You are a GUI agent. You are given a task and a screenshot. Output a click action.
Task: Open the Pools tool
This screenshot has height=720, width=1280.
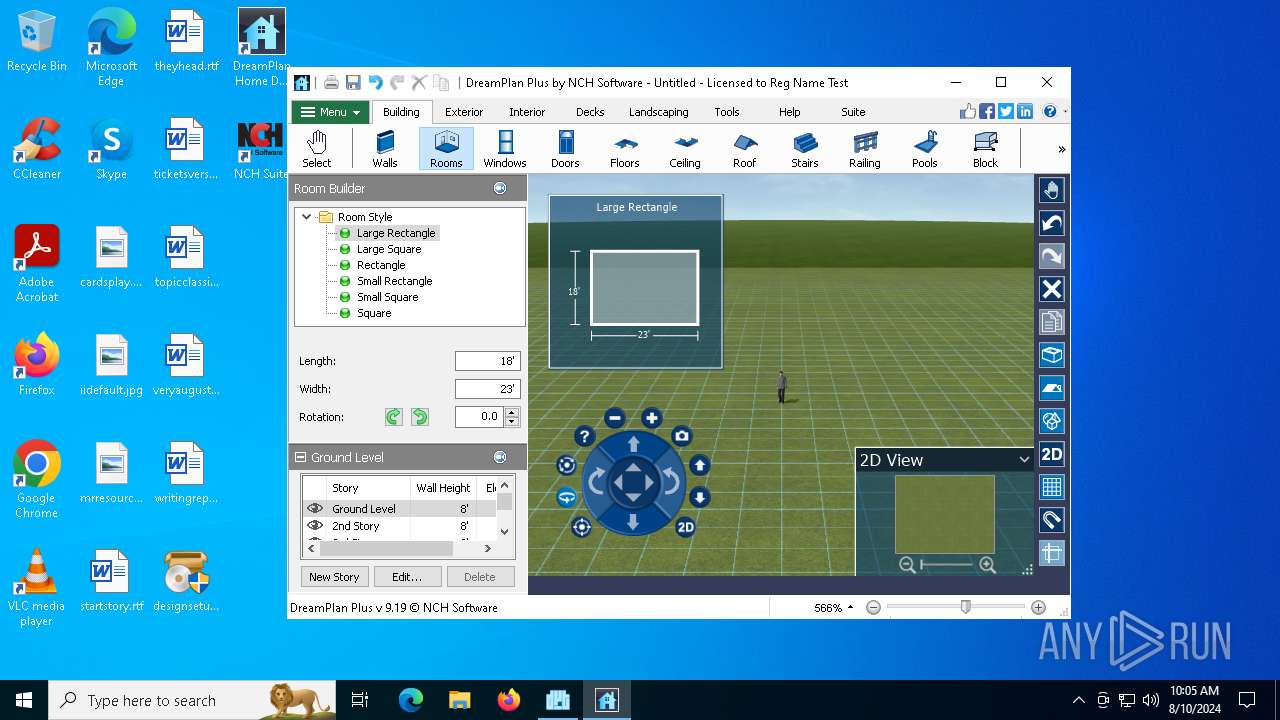pos(925,149)
